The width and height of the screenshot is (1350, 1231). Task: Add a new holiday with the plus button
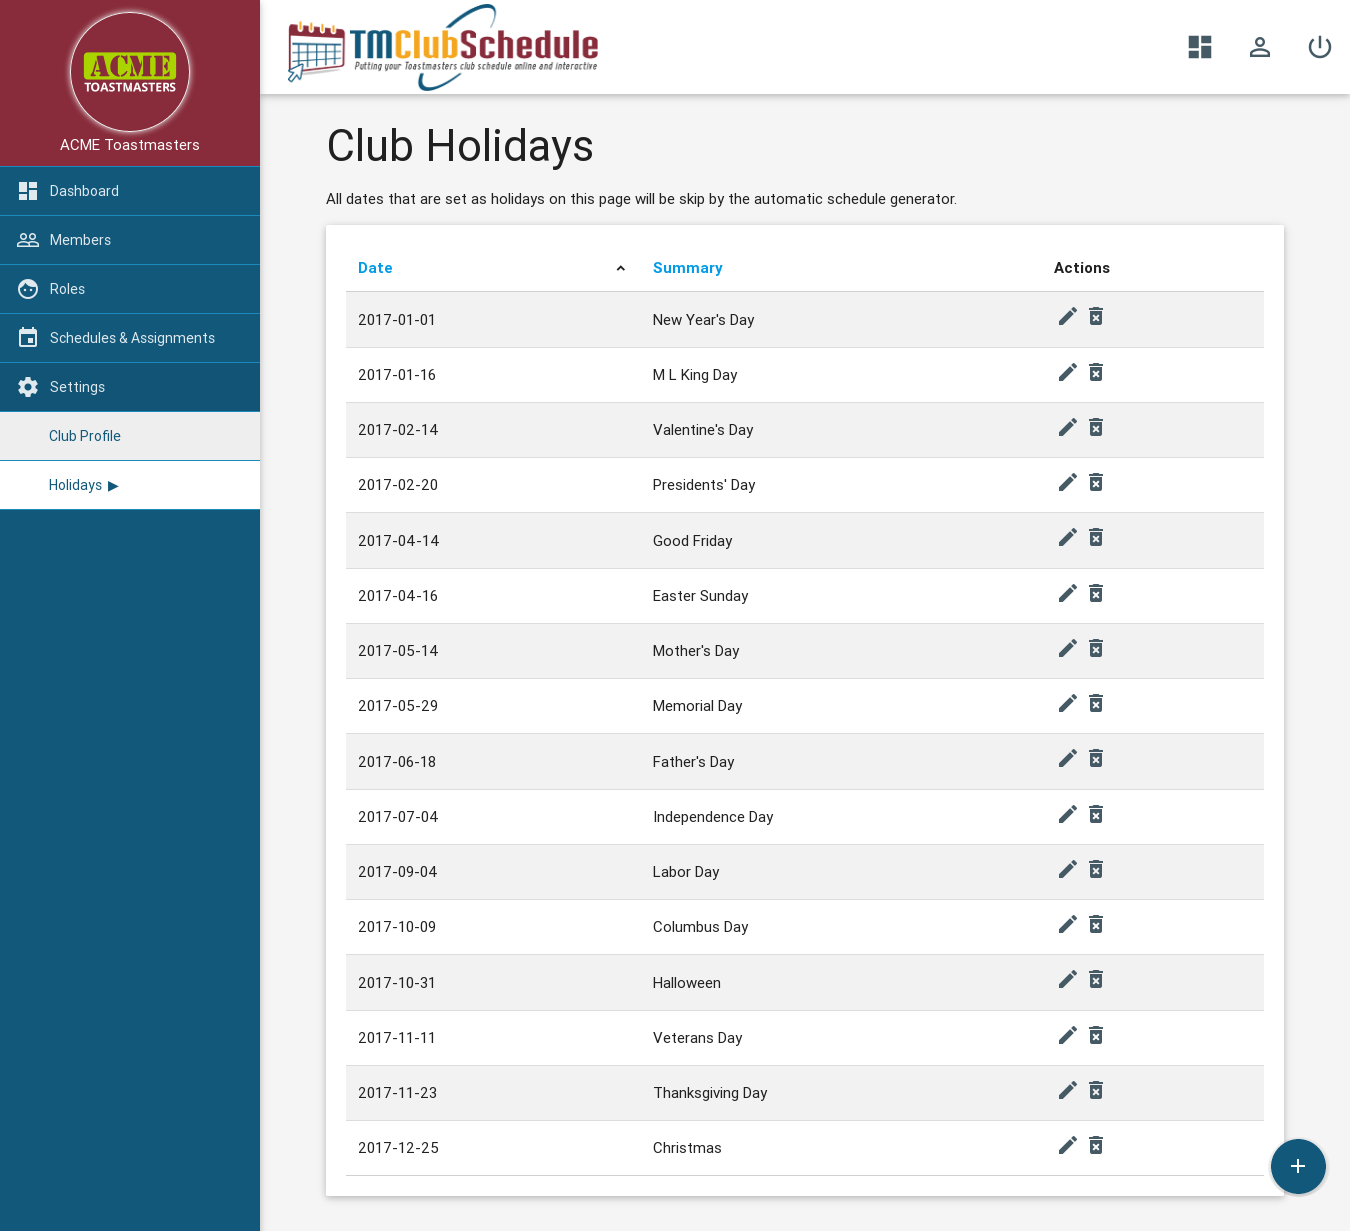[1298, 1166]
